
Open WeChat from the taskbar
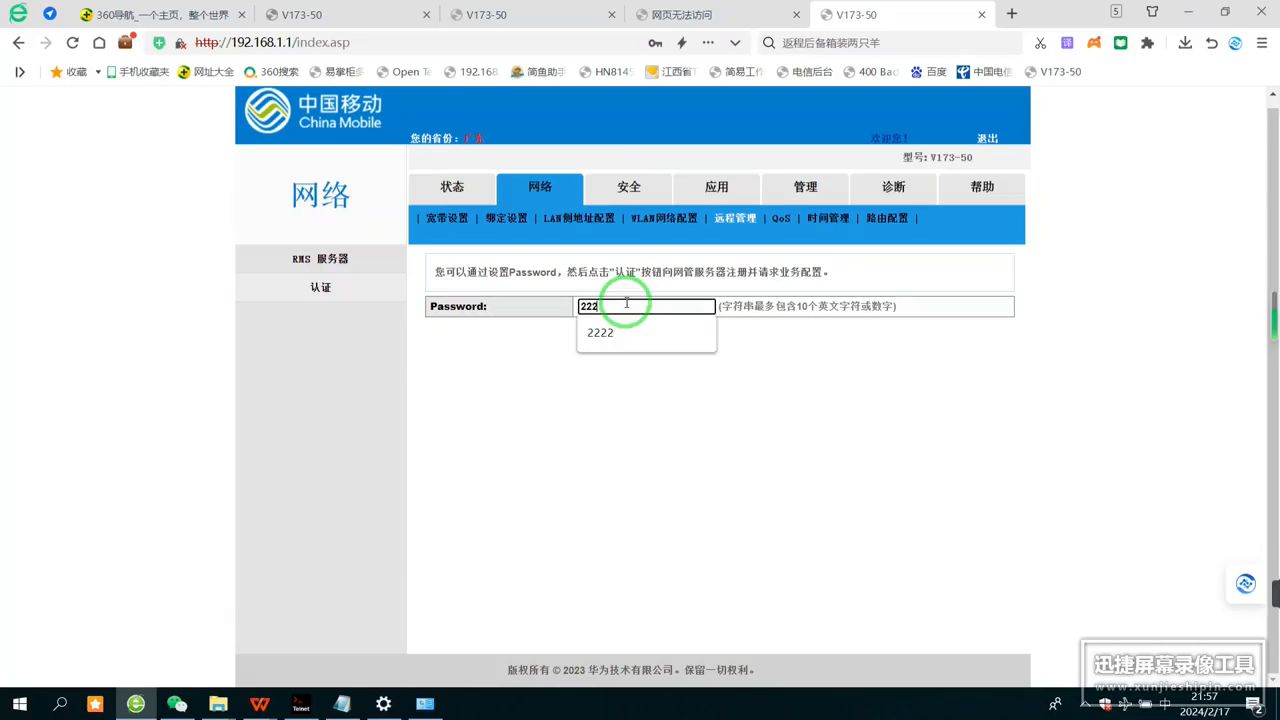tap(177, 704)
